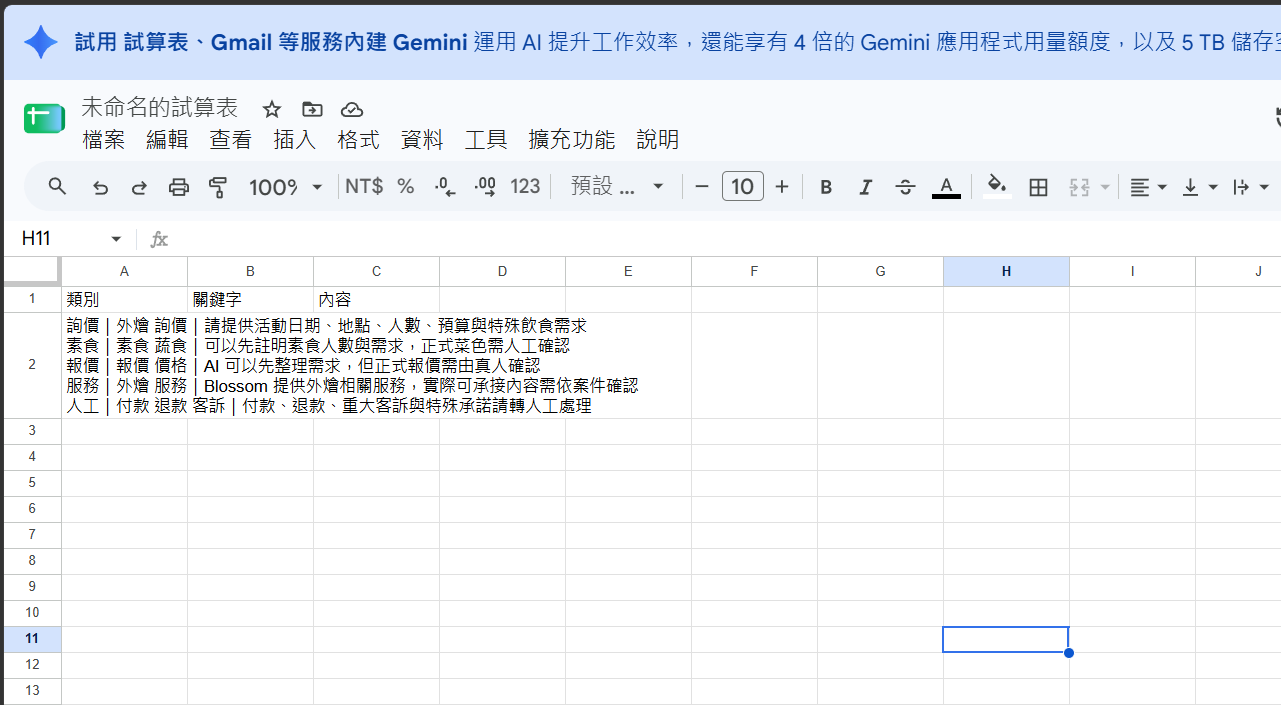This screenshot has width=1281, height=705.
Task: Select cell C1 containing 內容
Action: pyautogui.click(x=376, y=299)
